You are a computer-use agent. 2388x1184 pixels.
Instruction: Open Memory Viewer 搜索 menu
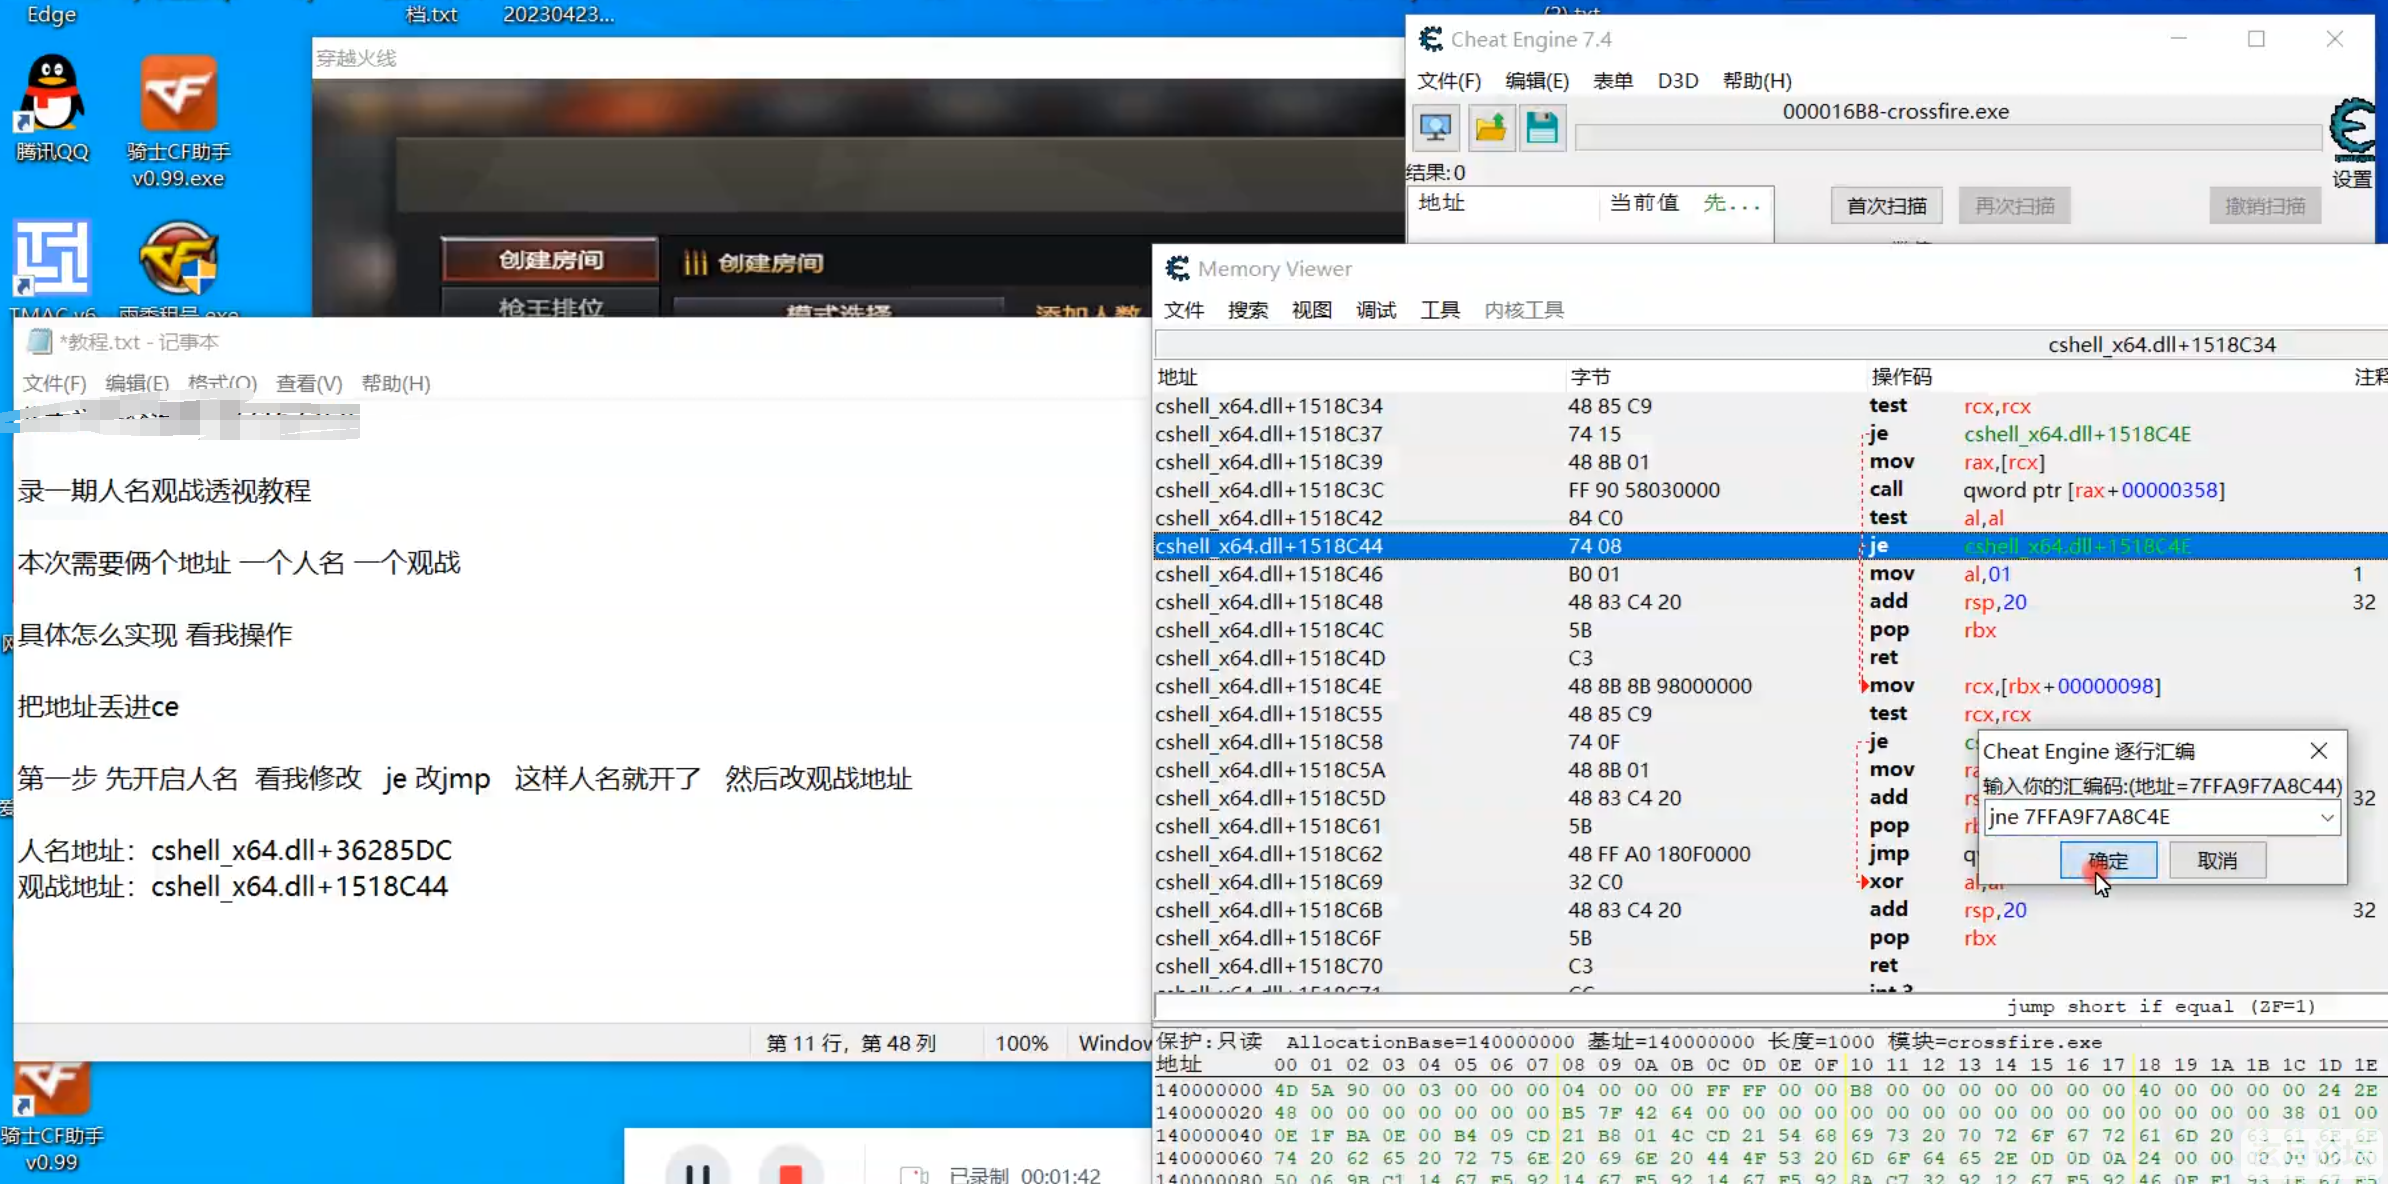pos(1248,310)
